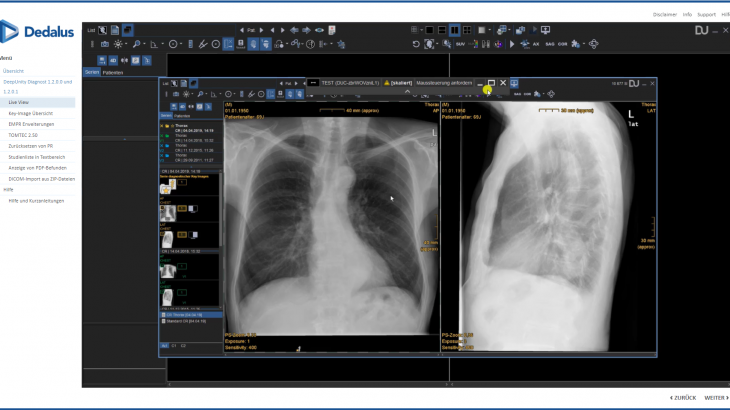This screenshot has width=730, height=410.
Task: Select the lateral thorax thumbnail in series list
Action: click(168, 238)
